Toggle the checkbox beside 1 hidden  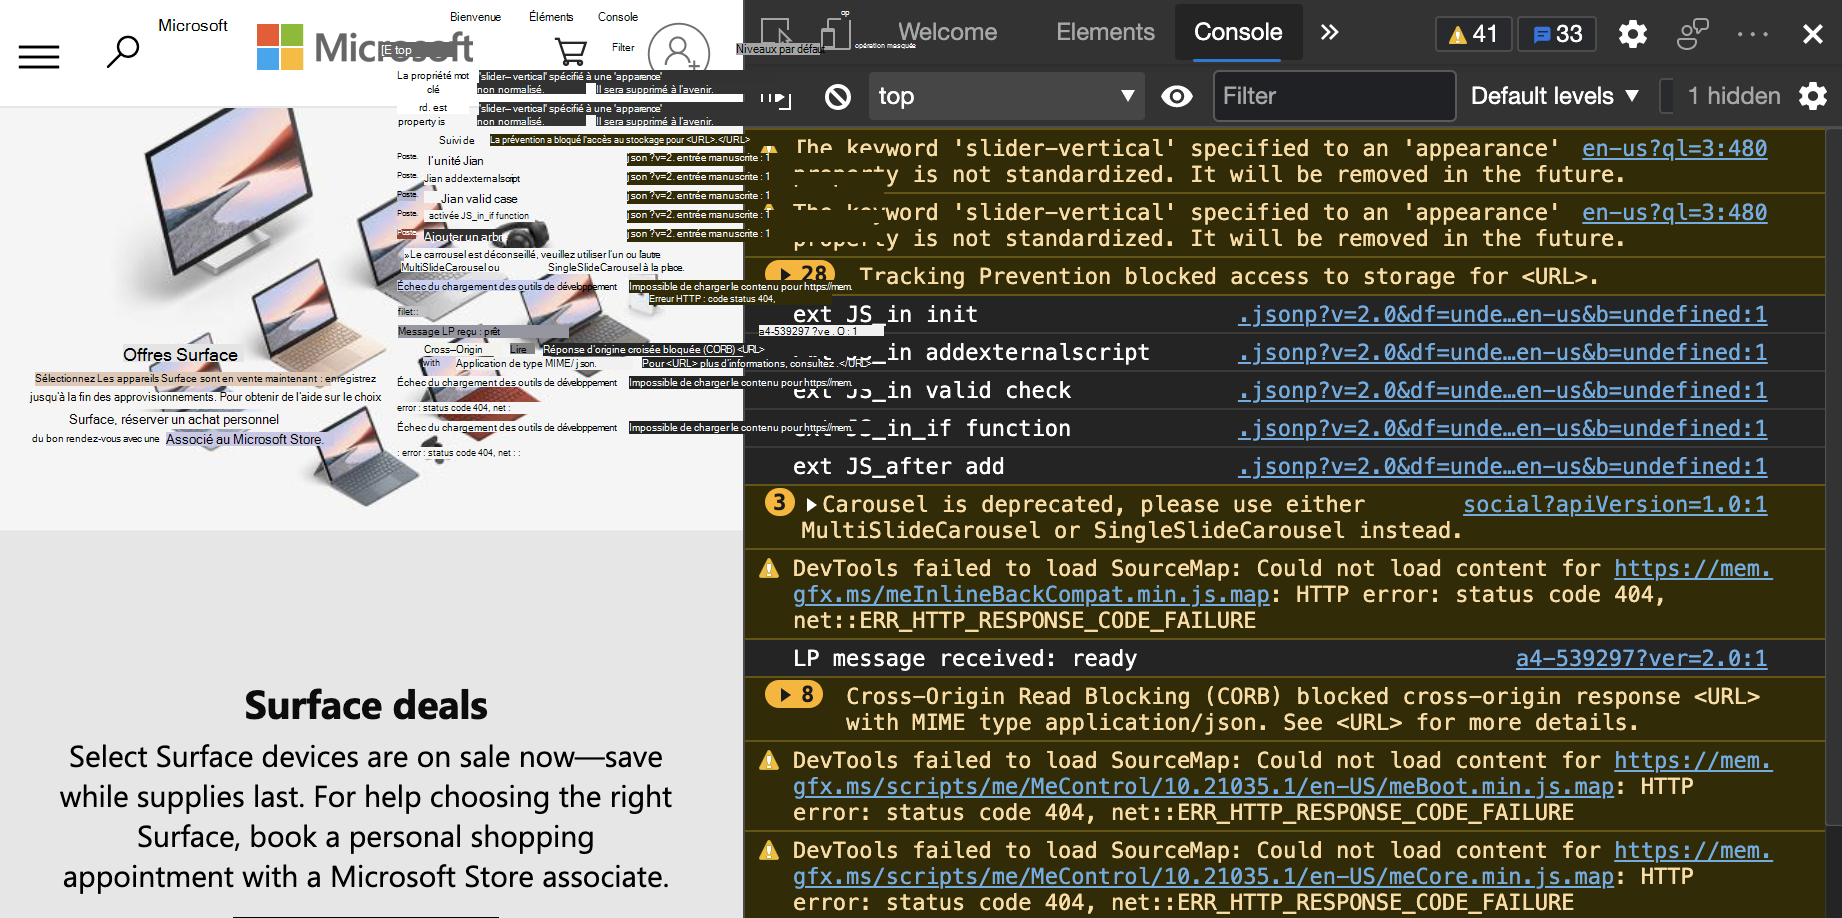tap(1666, 96)
